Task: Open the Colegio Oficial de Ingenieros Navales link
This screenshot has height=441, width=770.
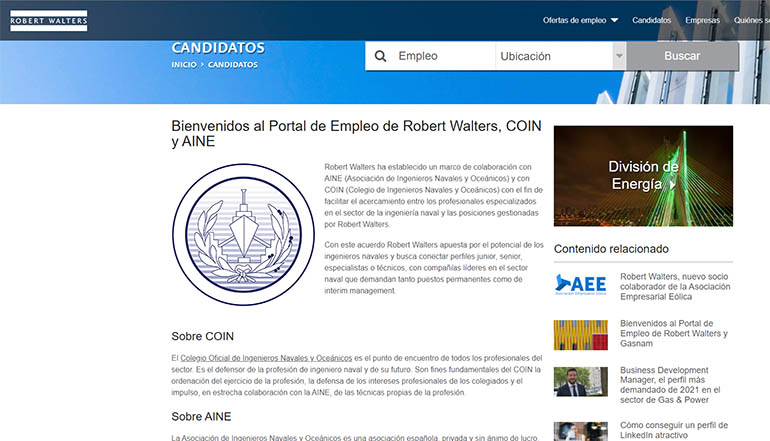Action: click(266, 357)
